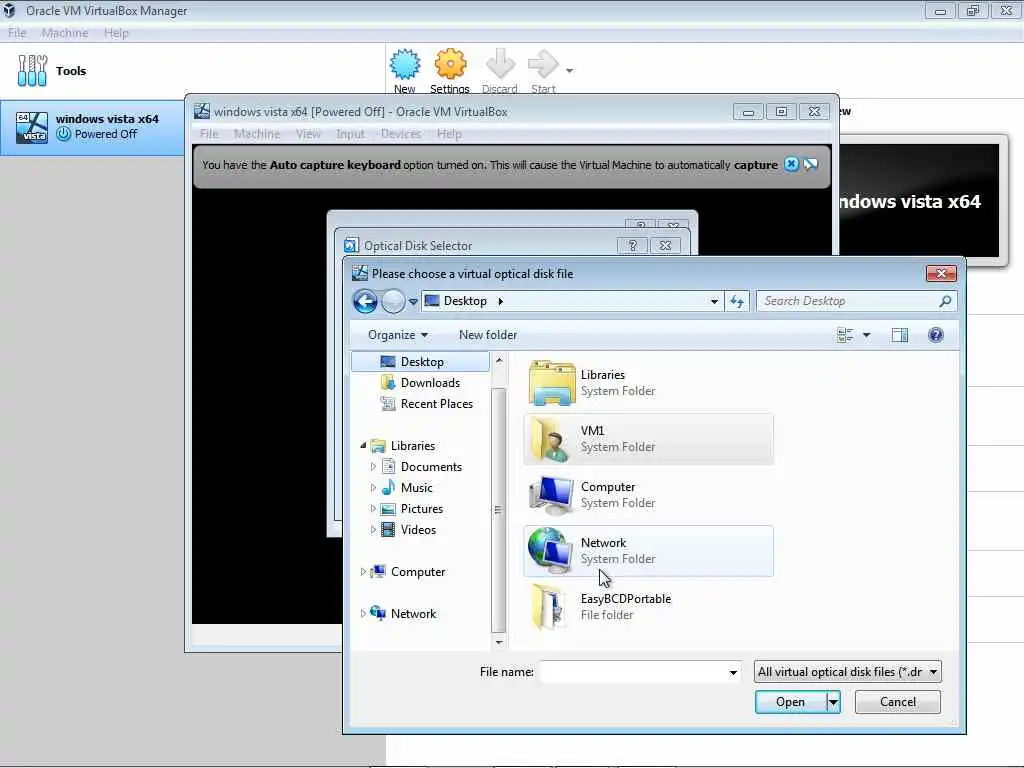Click the Discard arrow icon
Screen dimensions: 1024x768
point(500,64)
